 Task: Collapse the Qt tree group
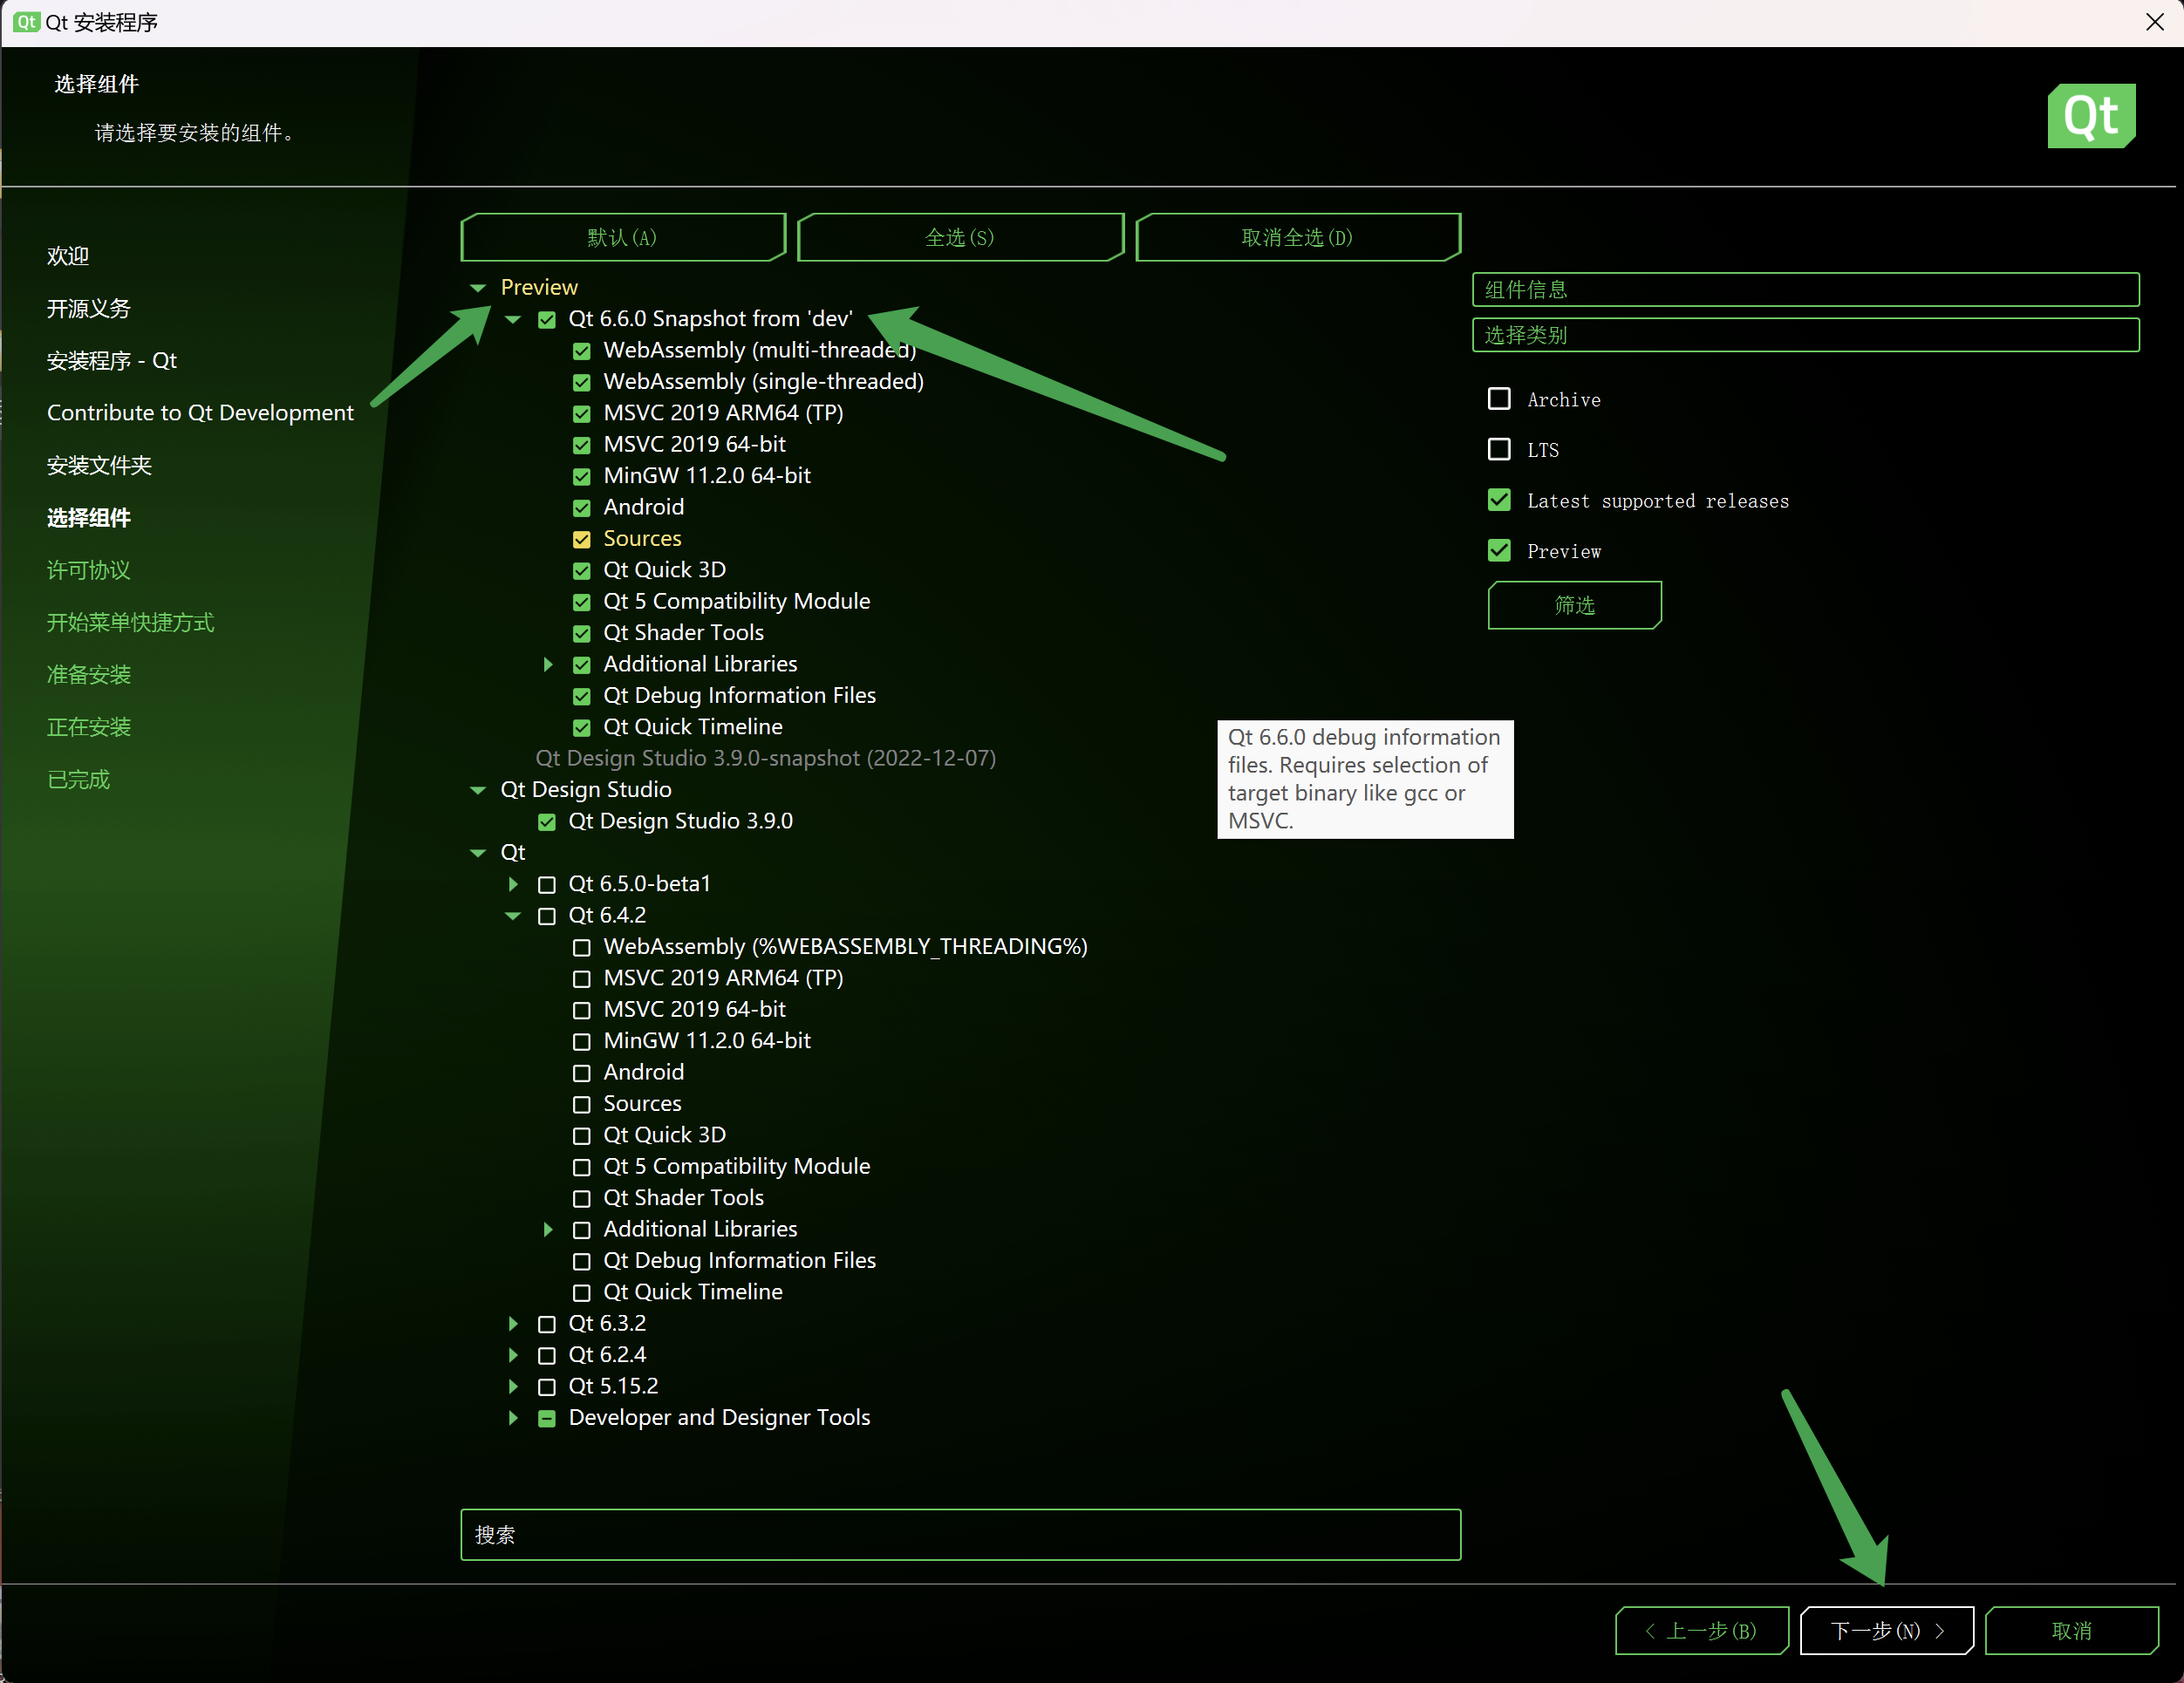pyautogui.click(x=478, y=854)
